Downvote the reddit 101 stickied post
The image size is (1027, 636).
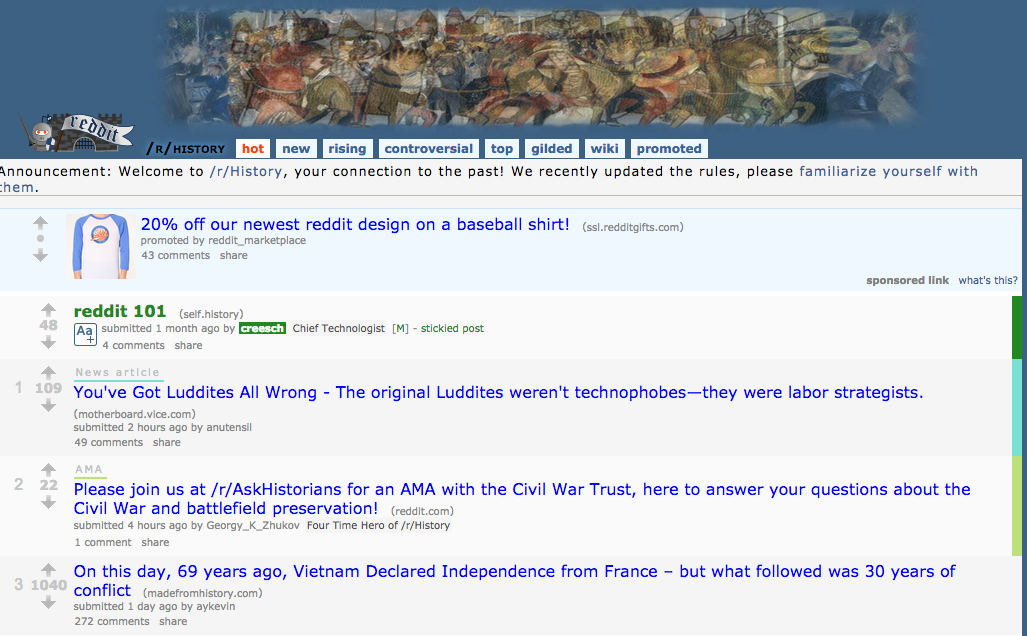click(x=48, y=343)
